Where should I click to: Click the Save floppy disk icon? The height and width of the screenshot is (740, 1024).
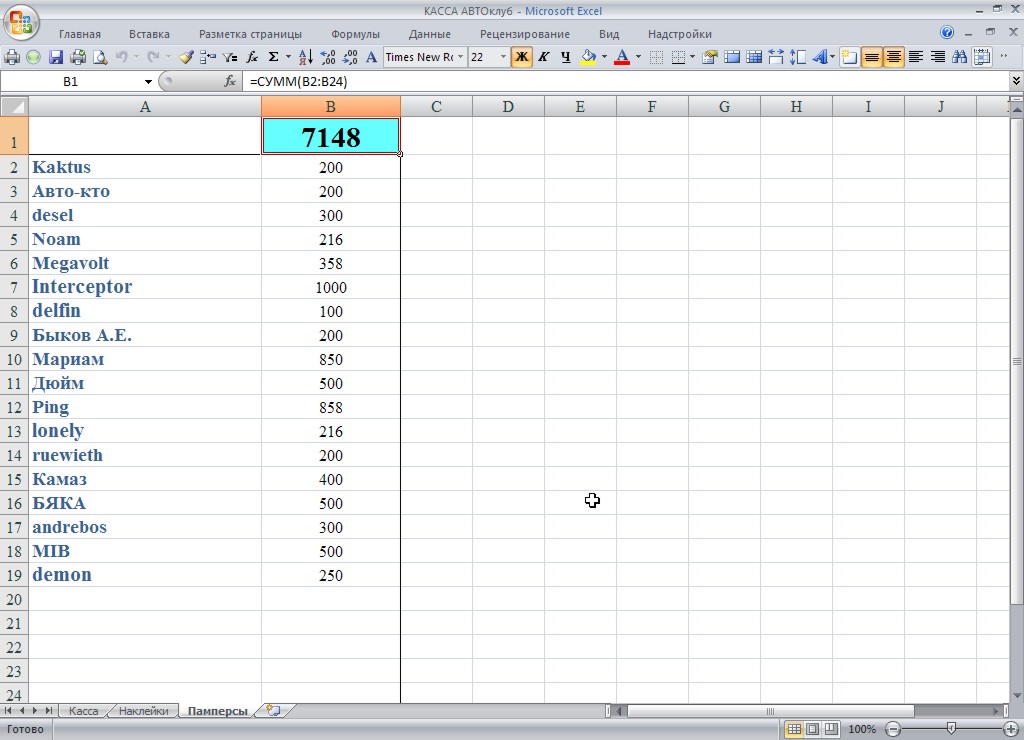pyautogui.click(x=56, y=57)
